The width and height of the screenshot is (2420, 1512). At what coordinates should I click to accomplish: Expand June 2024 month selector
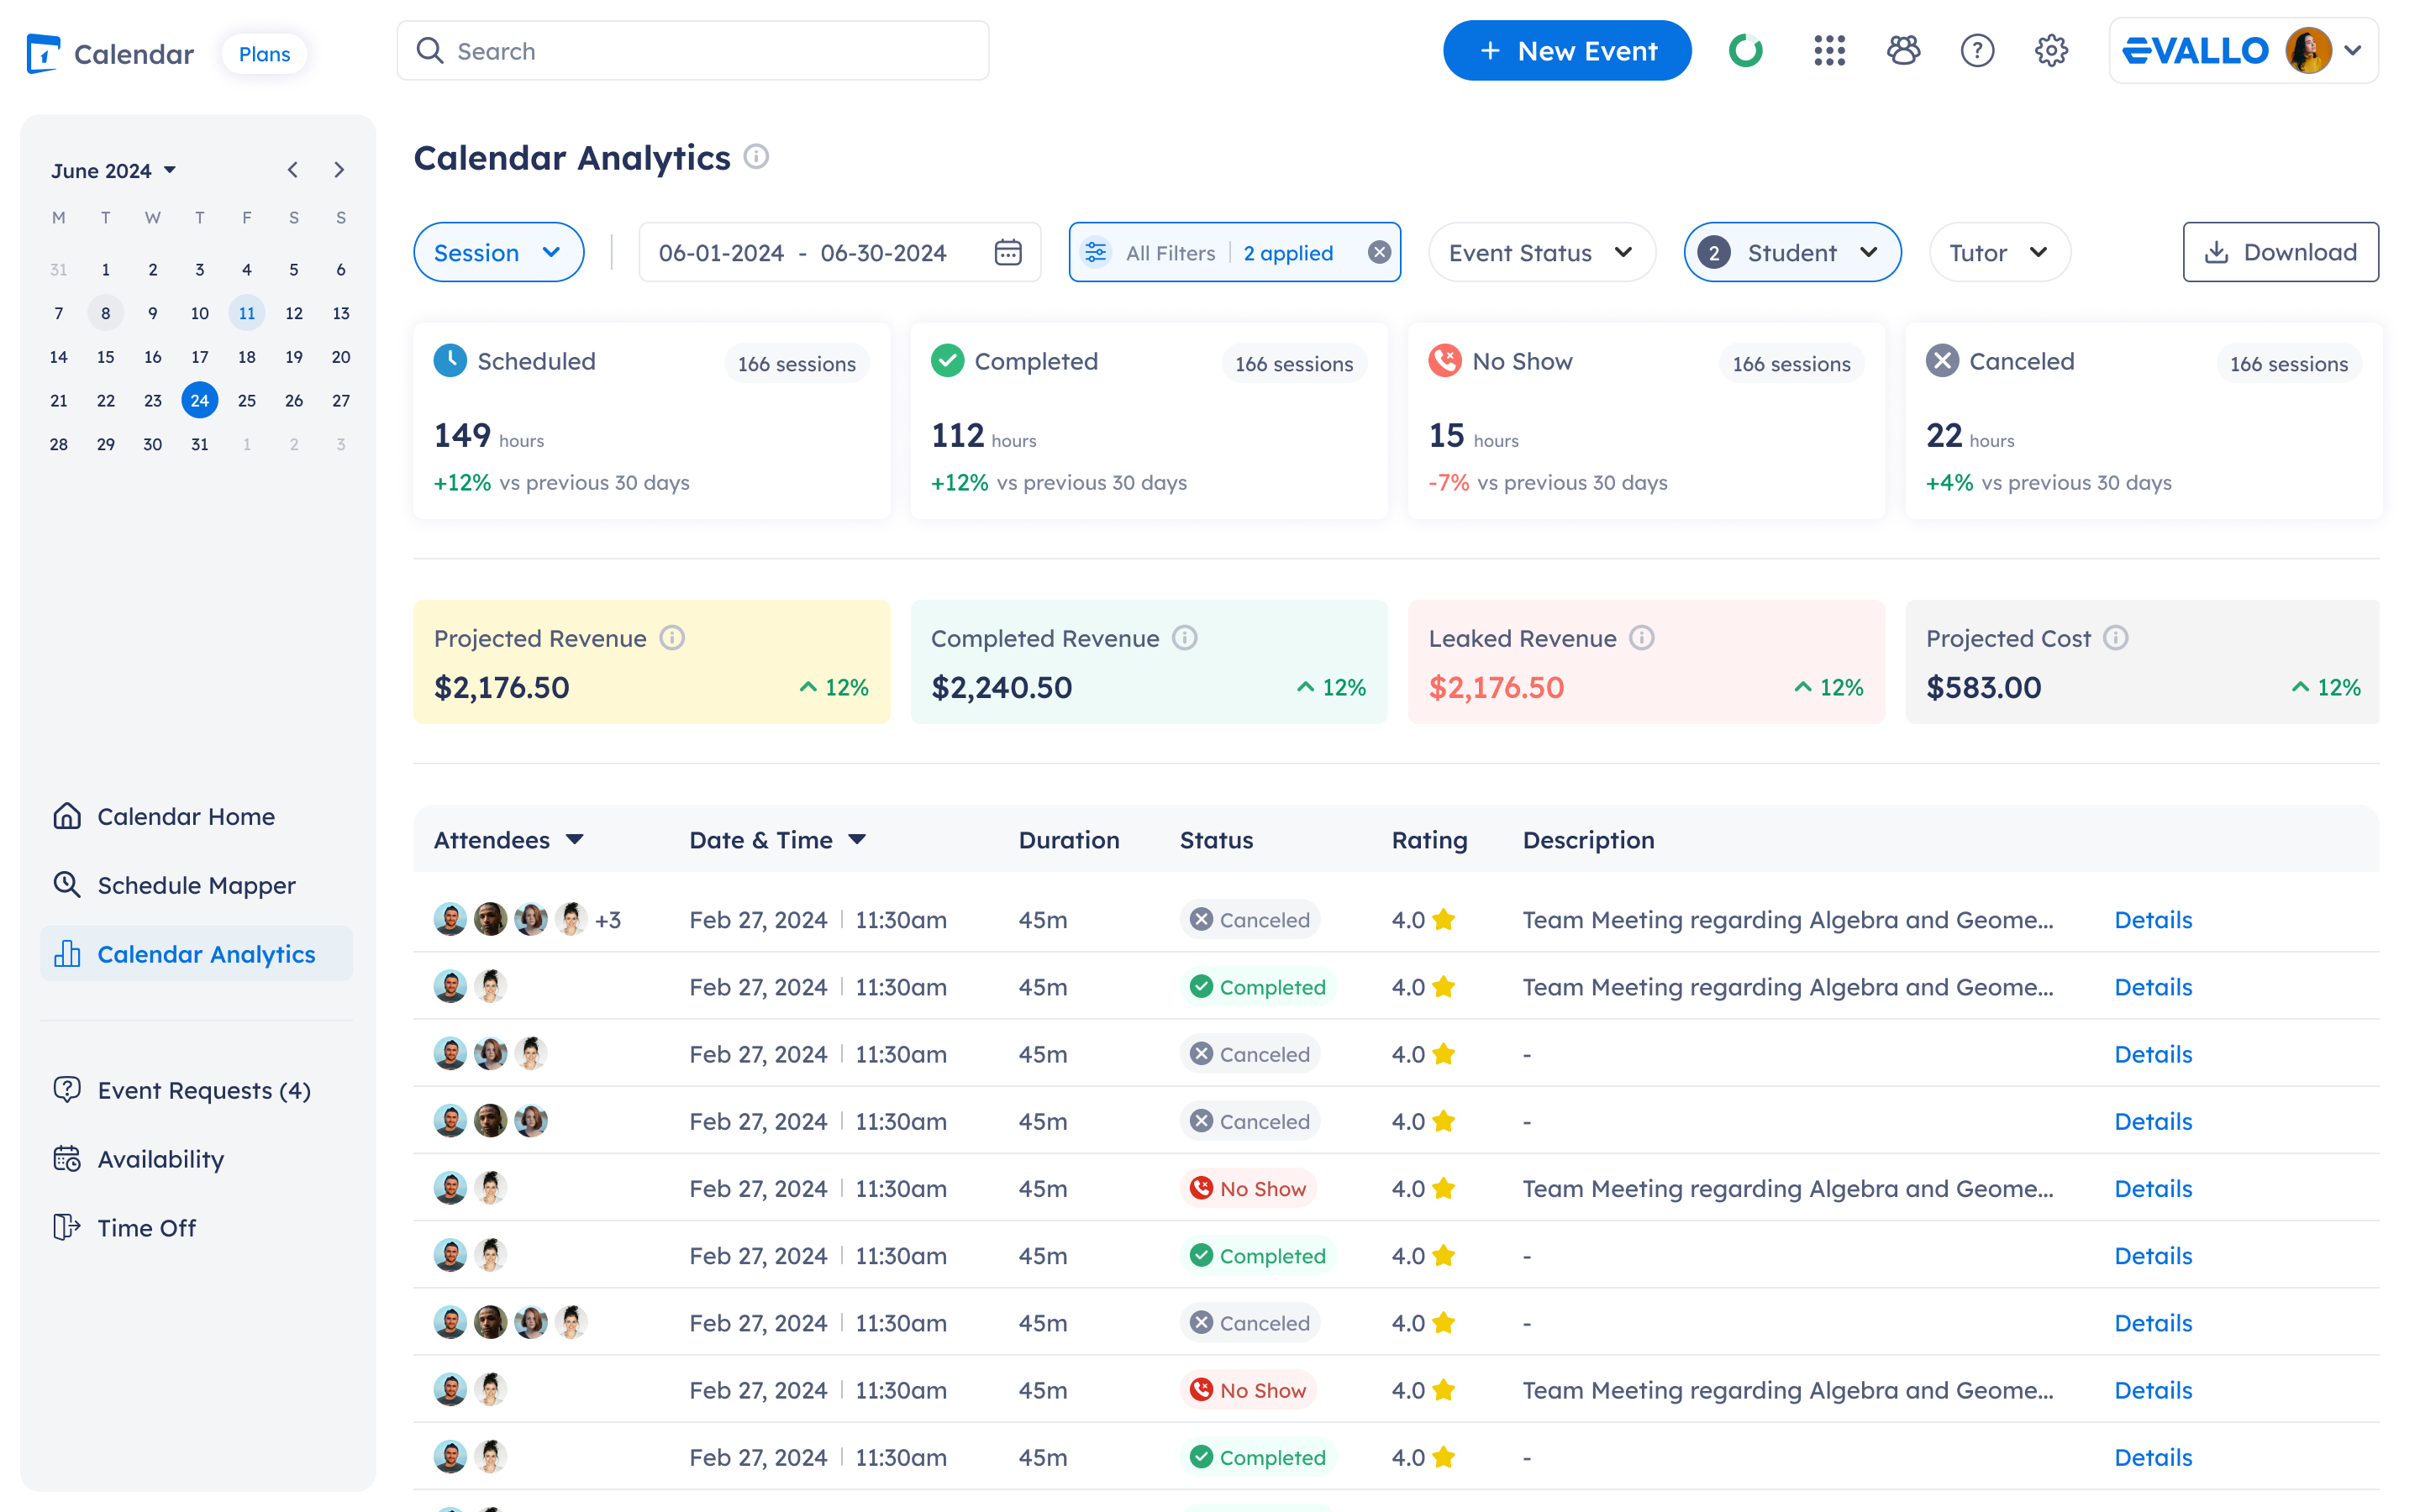pyautogui.click(x=114, y=171)
